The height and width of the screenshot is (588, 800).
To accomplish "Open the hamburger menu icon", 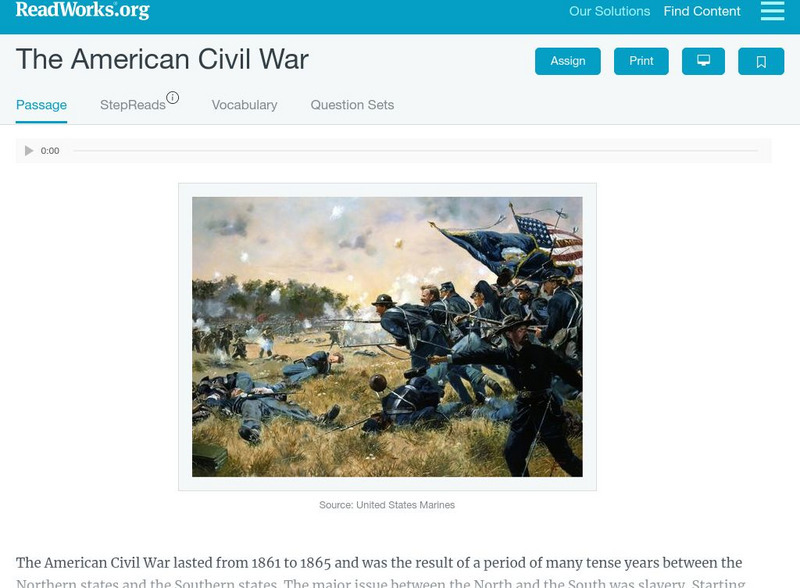I will 772,11.
